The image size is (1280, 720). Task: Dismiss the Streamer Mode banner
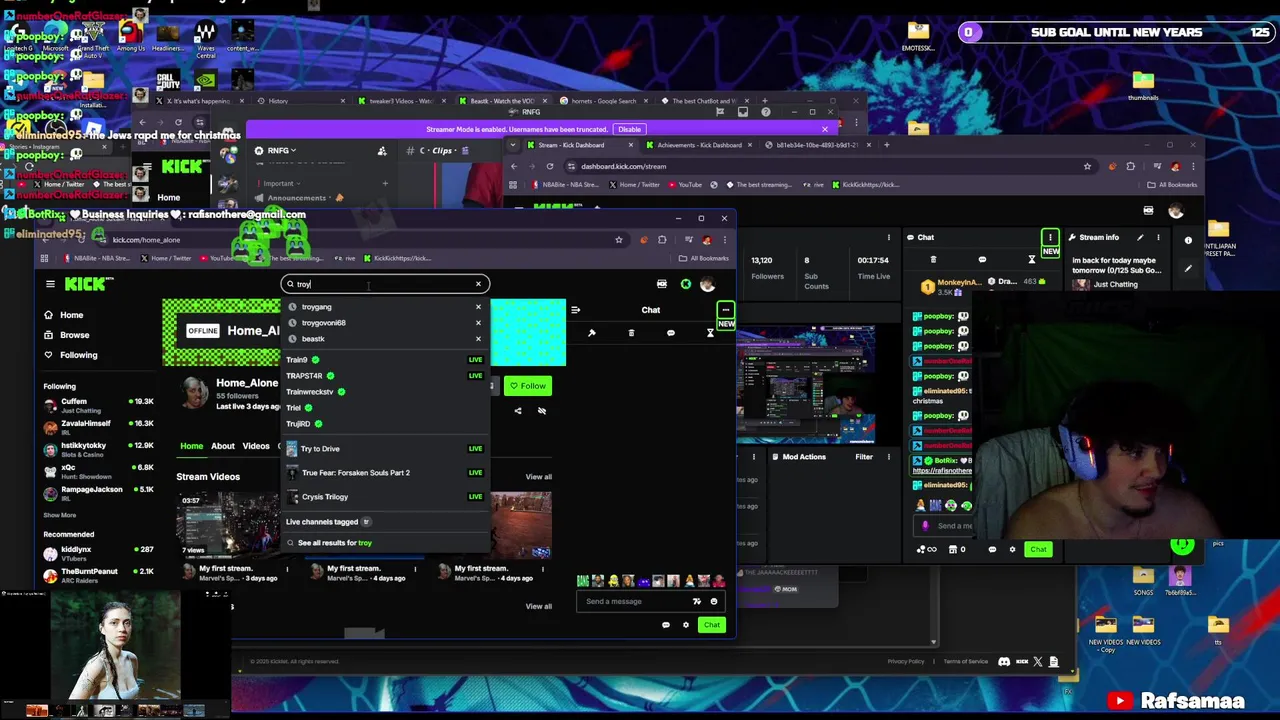824,129
